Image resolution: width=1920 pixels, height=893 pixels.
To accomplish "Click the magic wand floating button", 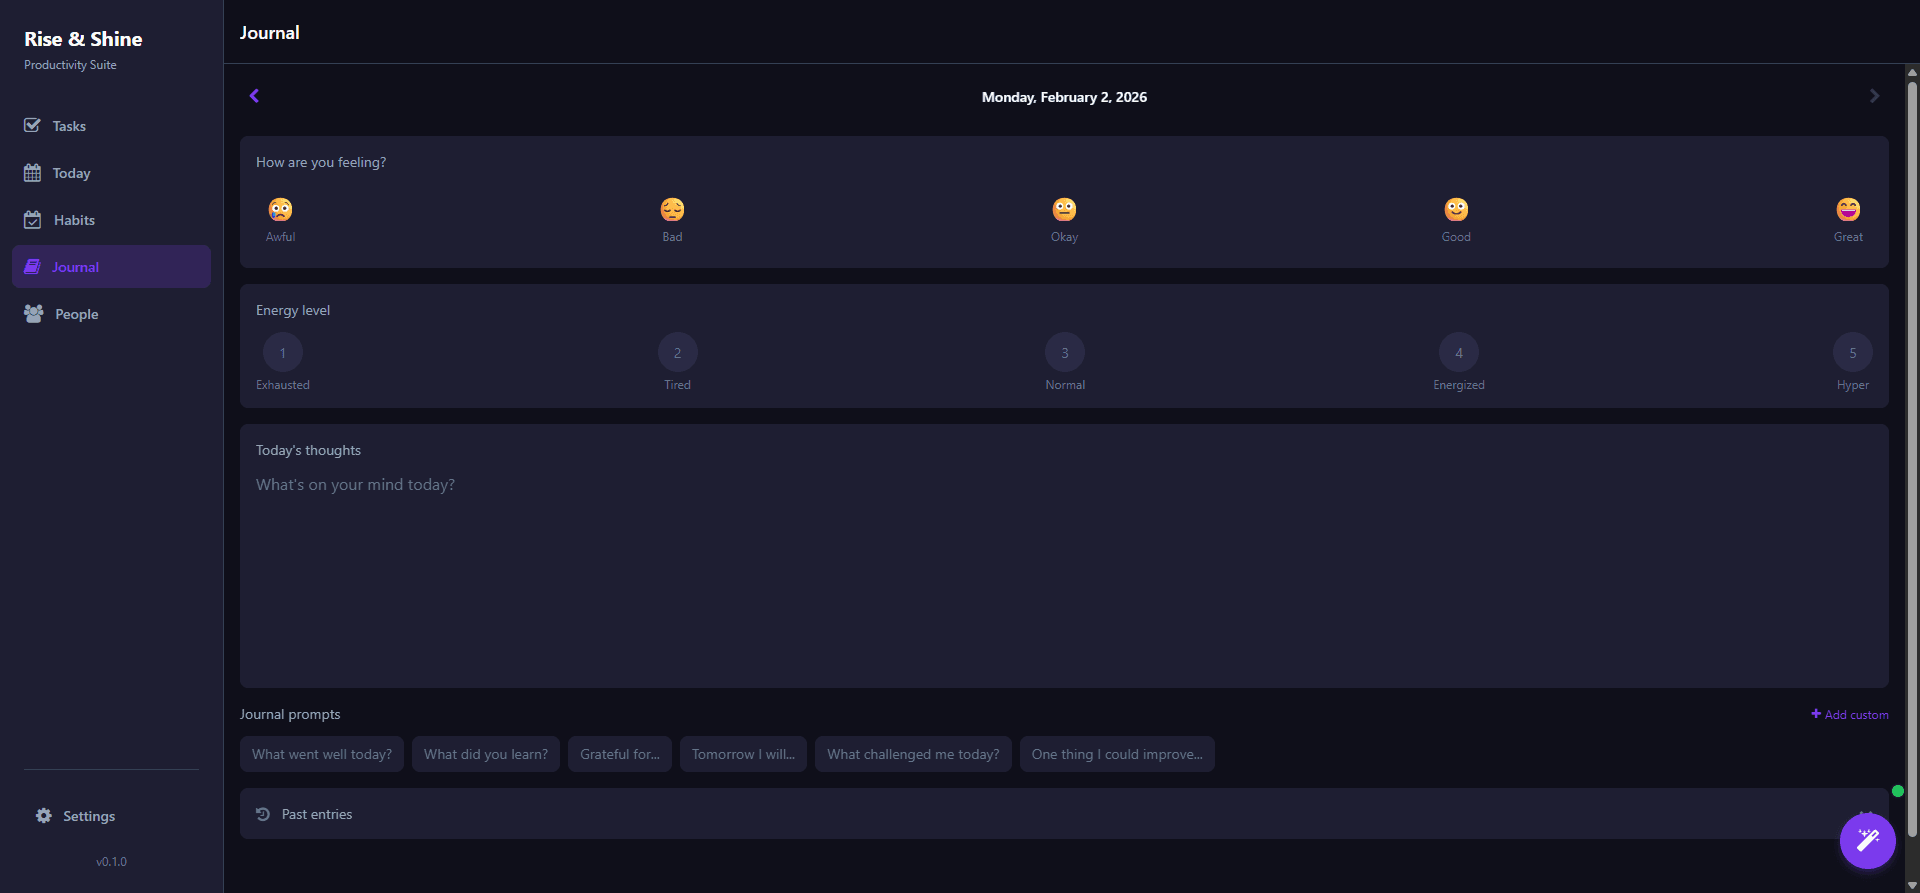I will click(1867, 841).
